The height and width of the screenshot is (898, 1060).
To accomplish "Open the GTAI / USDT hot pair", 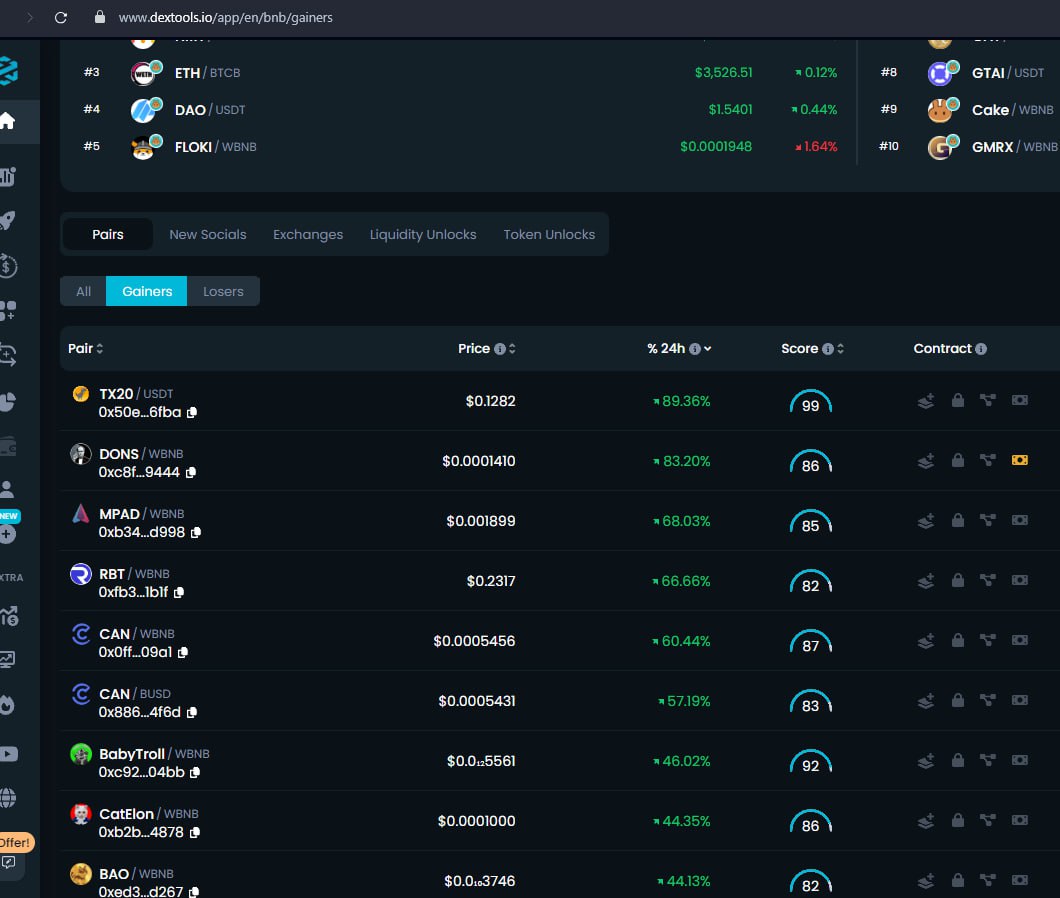I will point(1007,73).
